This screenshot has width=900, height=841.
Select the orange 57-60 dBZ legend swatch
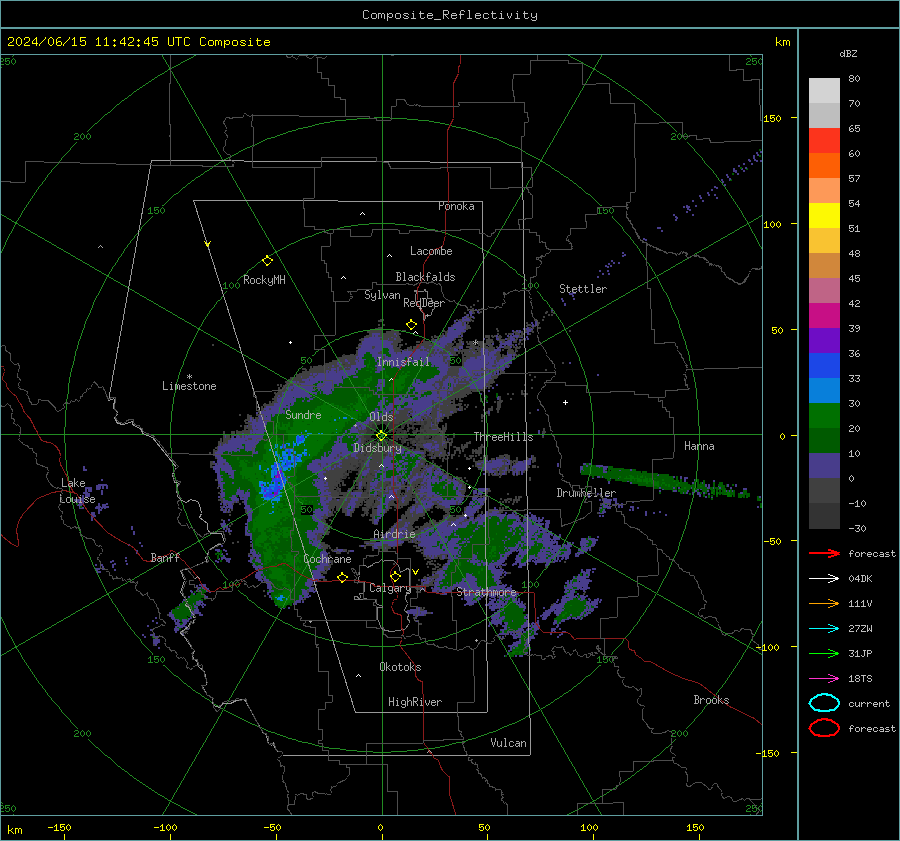coord(824,166)
